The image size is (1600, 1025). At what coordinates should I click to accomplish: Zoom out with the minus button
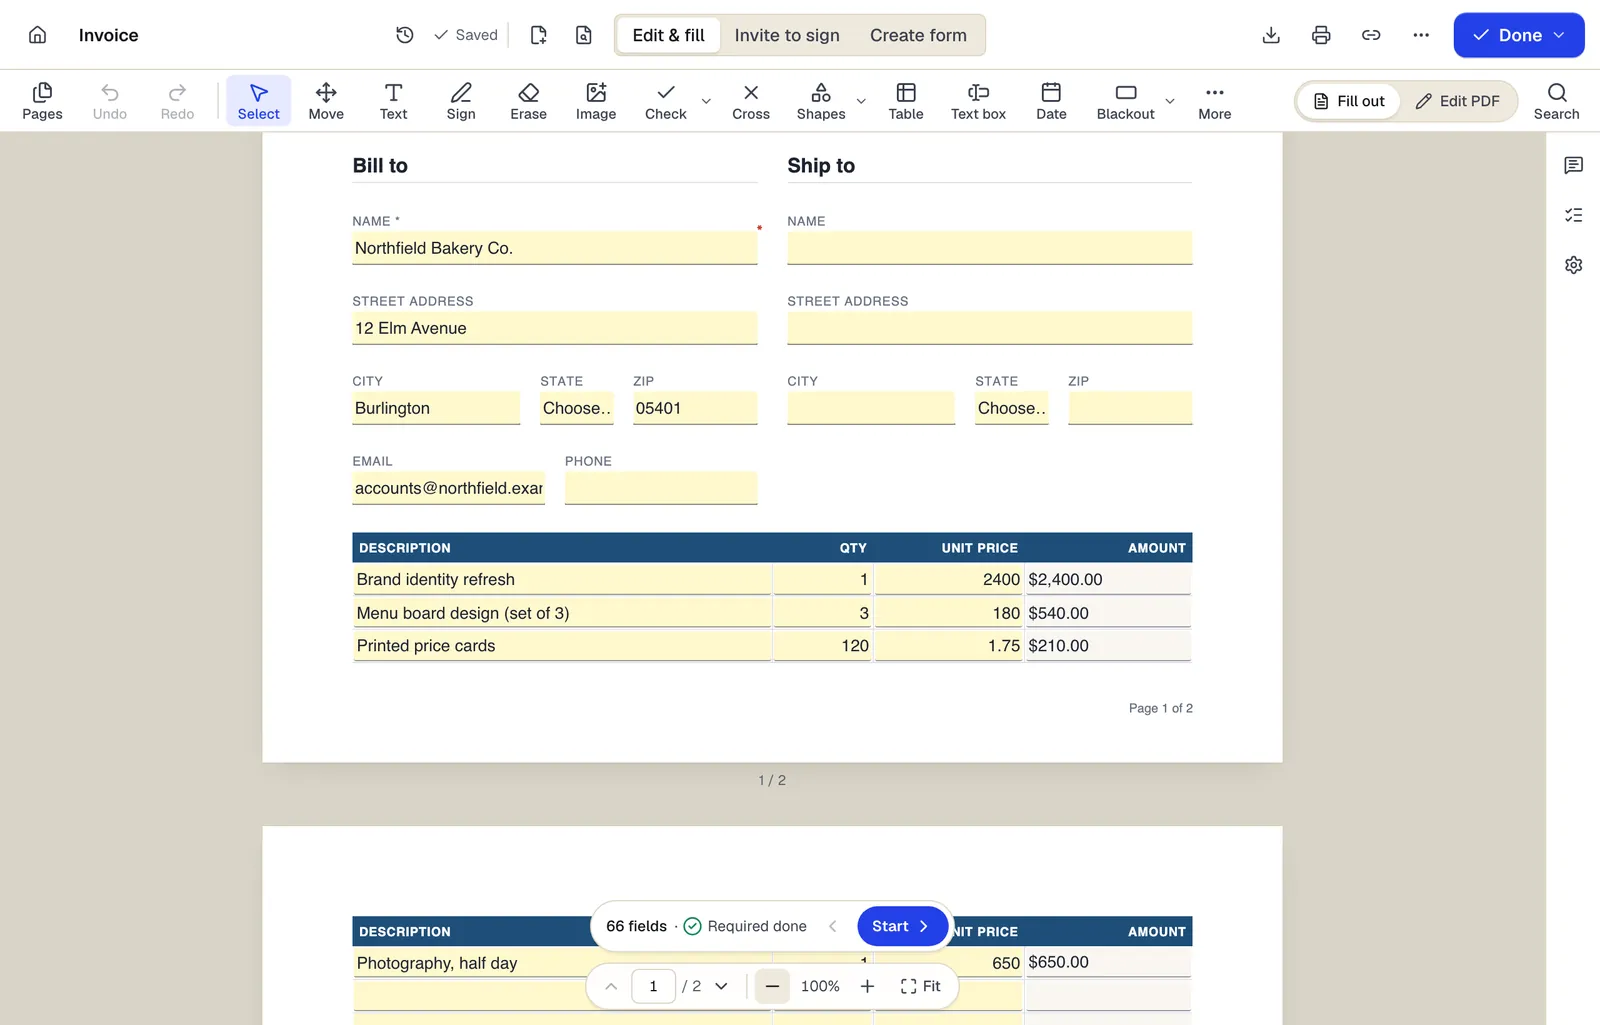772,986
